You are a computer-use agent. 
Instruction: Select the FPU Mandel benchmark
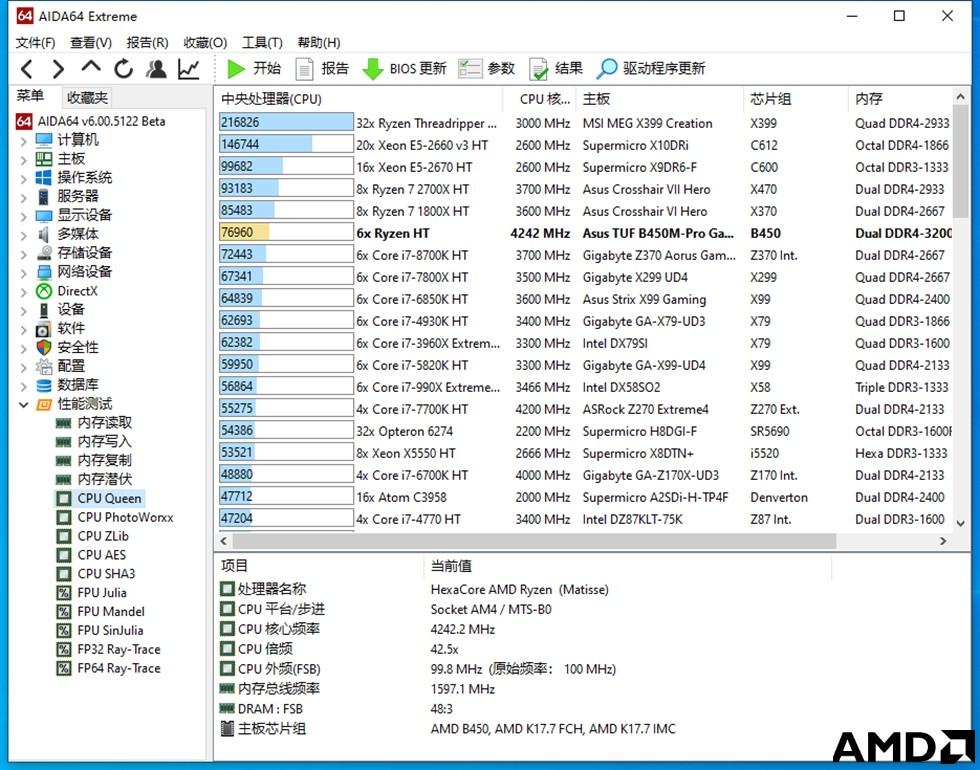(x=100, y=611)
